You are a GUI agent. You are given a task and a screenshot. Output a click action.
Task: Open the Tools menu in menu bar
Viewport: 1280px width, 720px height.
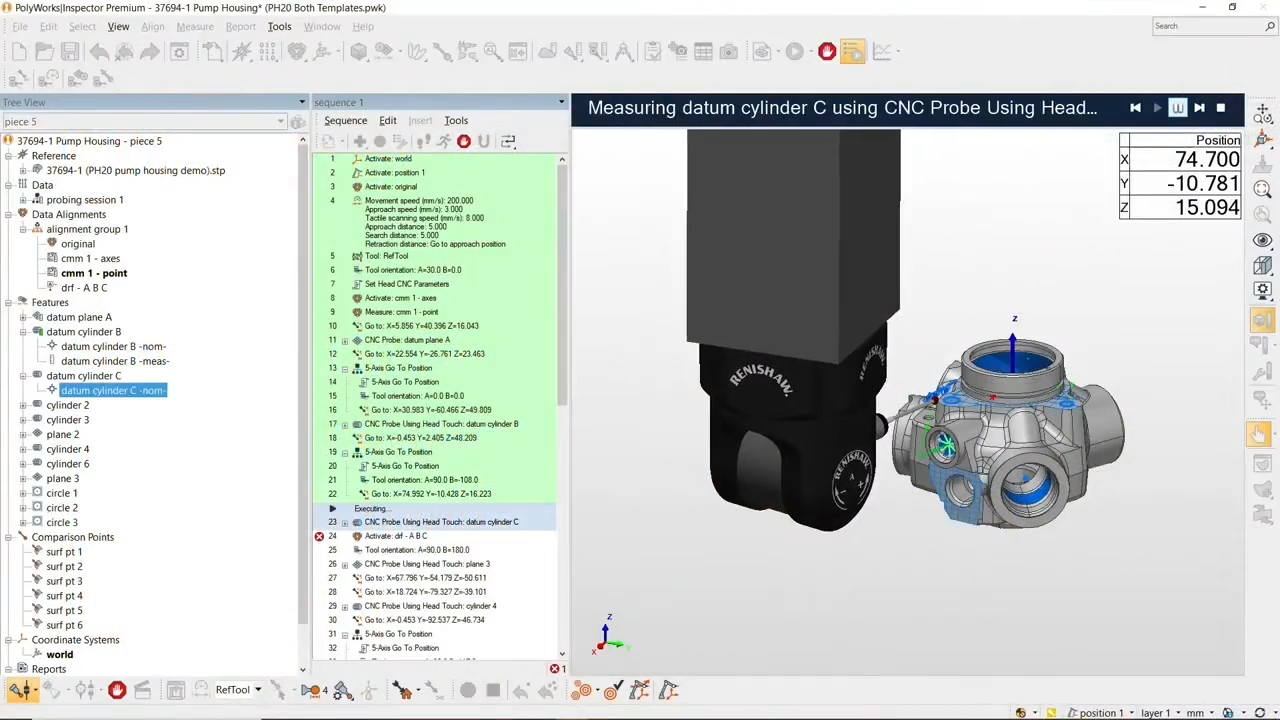pyautogui.click(x=279, y=26)
